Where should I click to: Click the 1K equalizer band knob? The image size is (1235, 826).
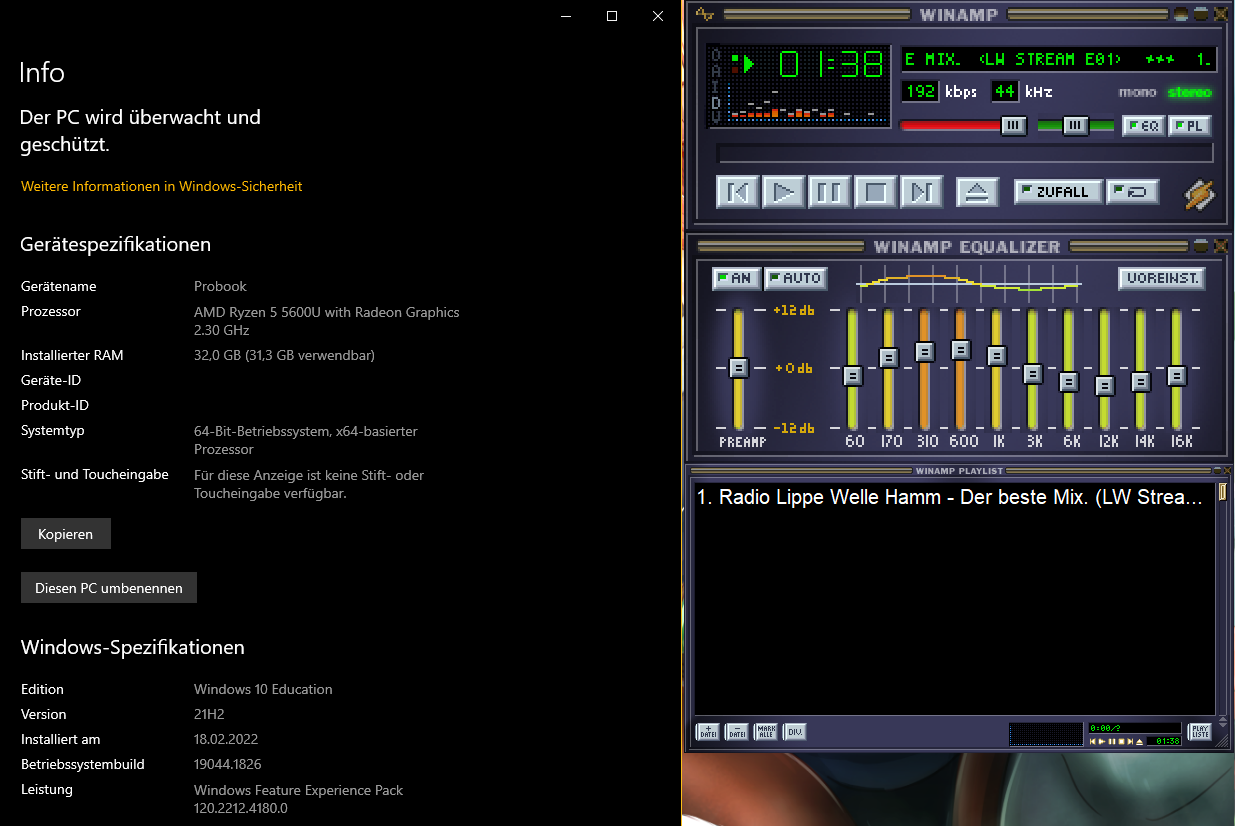point(997,356)
